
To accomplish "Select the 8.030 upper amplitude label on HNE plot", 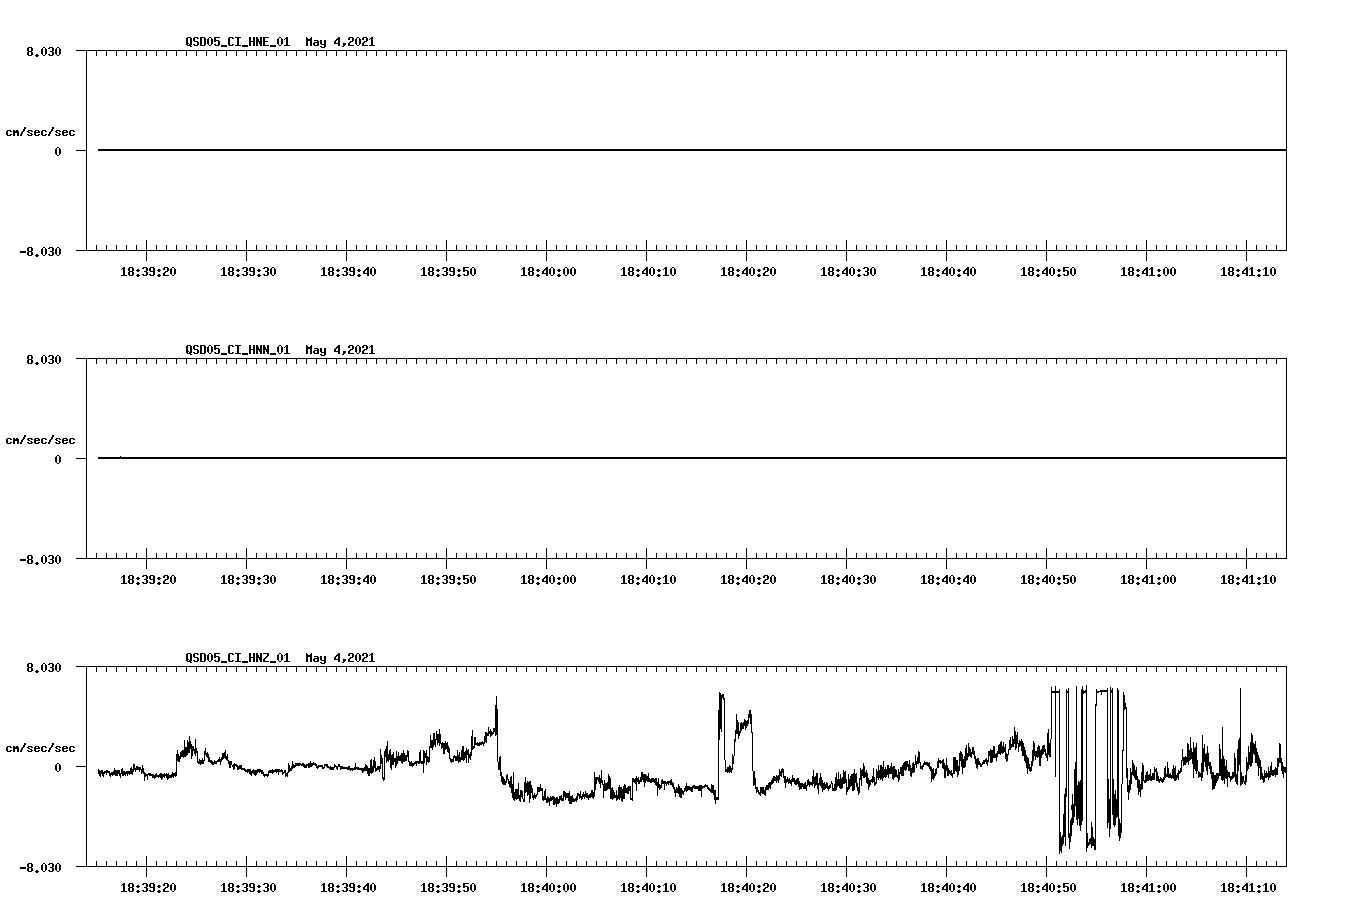I will click(x=45, y=51).
